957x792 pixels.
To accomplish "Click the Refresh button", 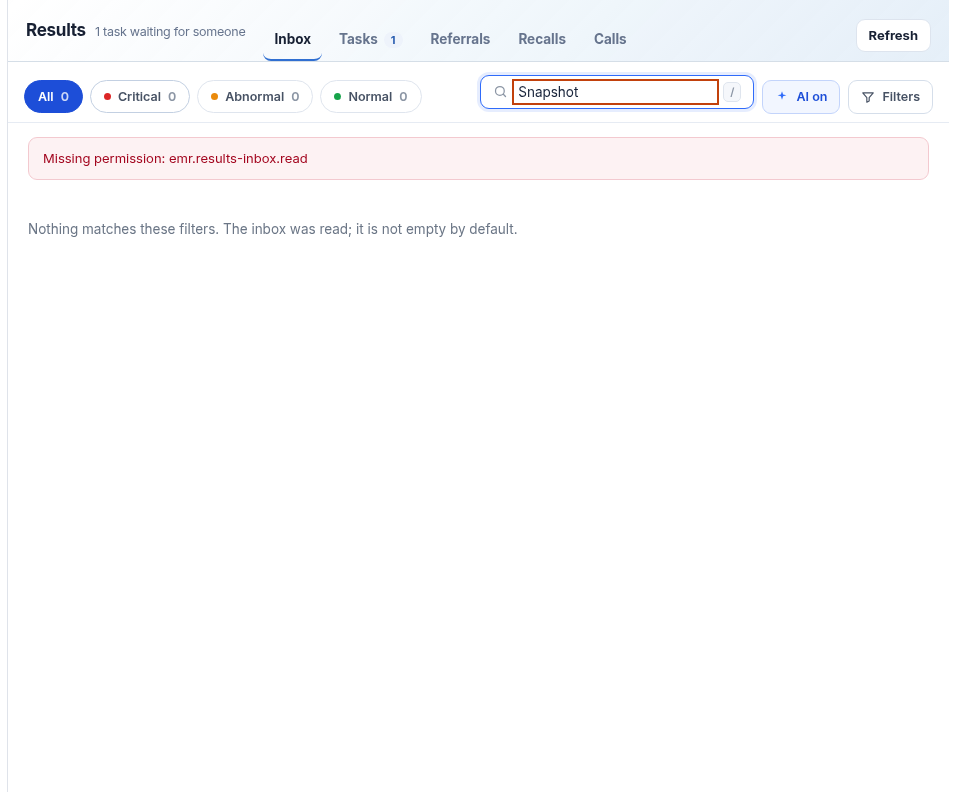I will (x=893, y=35).
